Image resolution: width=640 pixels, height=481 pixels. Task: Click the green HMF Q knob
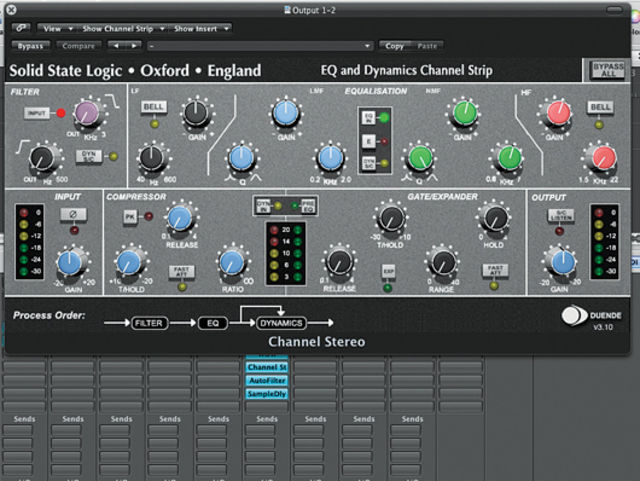(420, 158)
